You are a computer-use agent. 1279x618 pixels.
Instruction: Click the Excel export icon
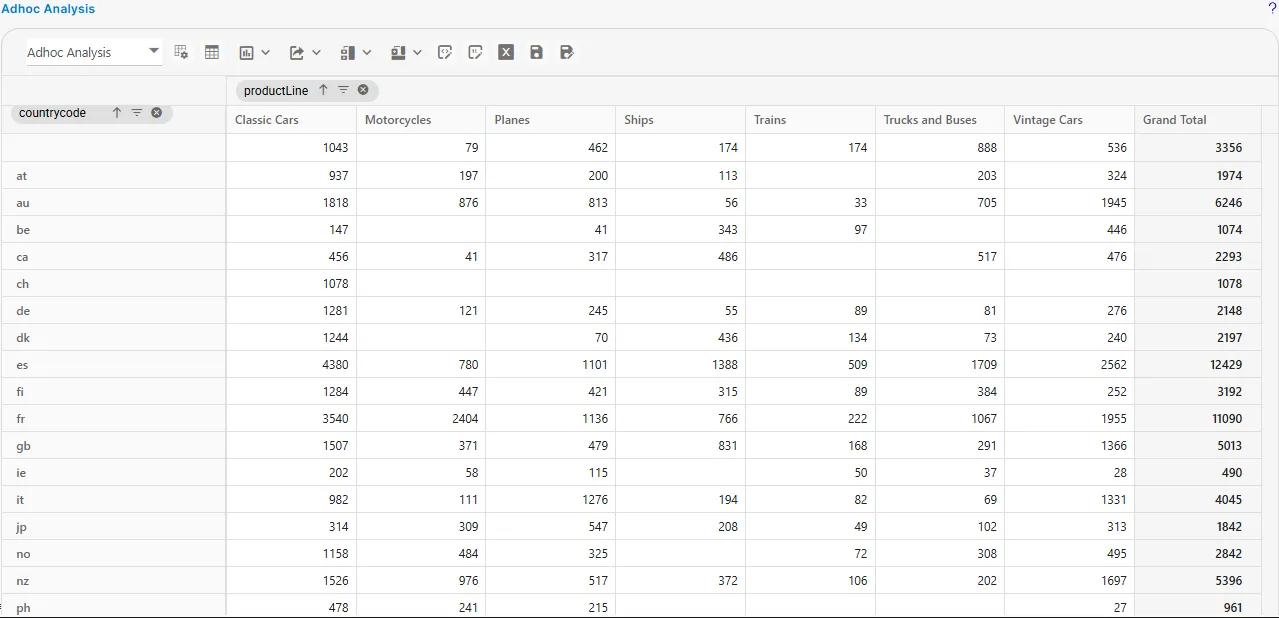[x=506, y=52]
